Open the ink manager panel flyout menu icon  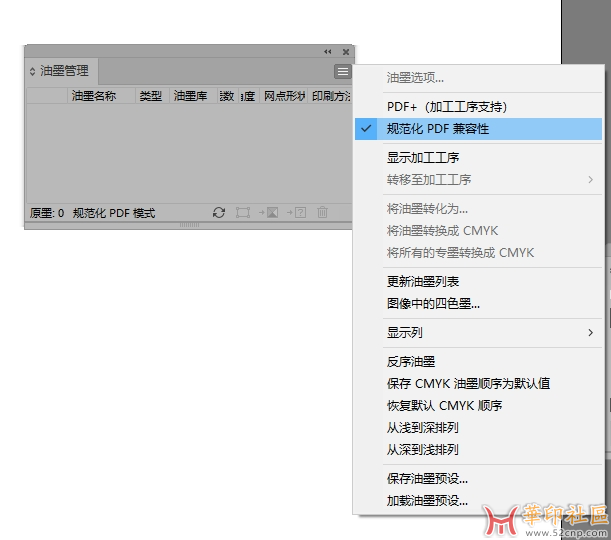click(343, 72)
